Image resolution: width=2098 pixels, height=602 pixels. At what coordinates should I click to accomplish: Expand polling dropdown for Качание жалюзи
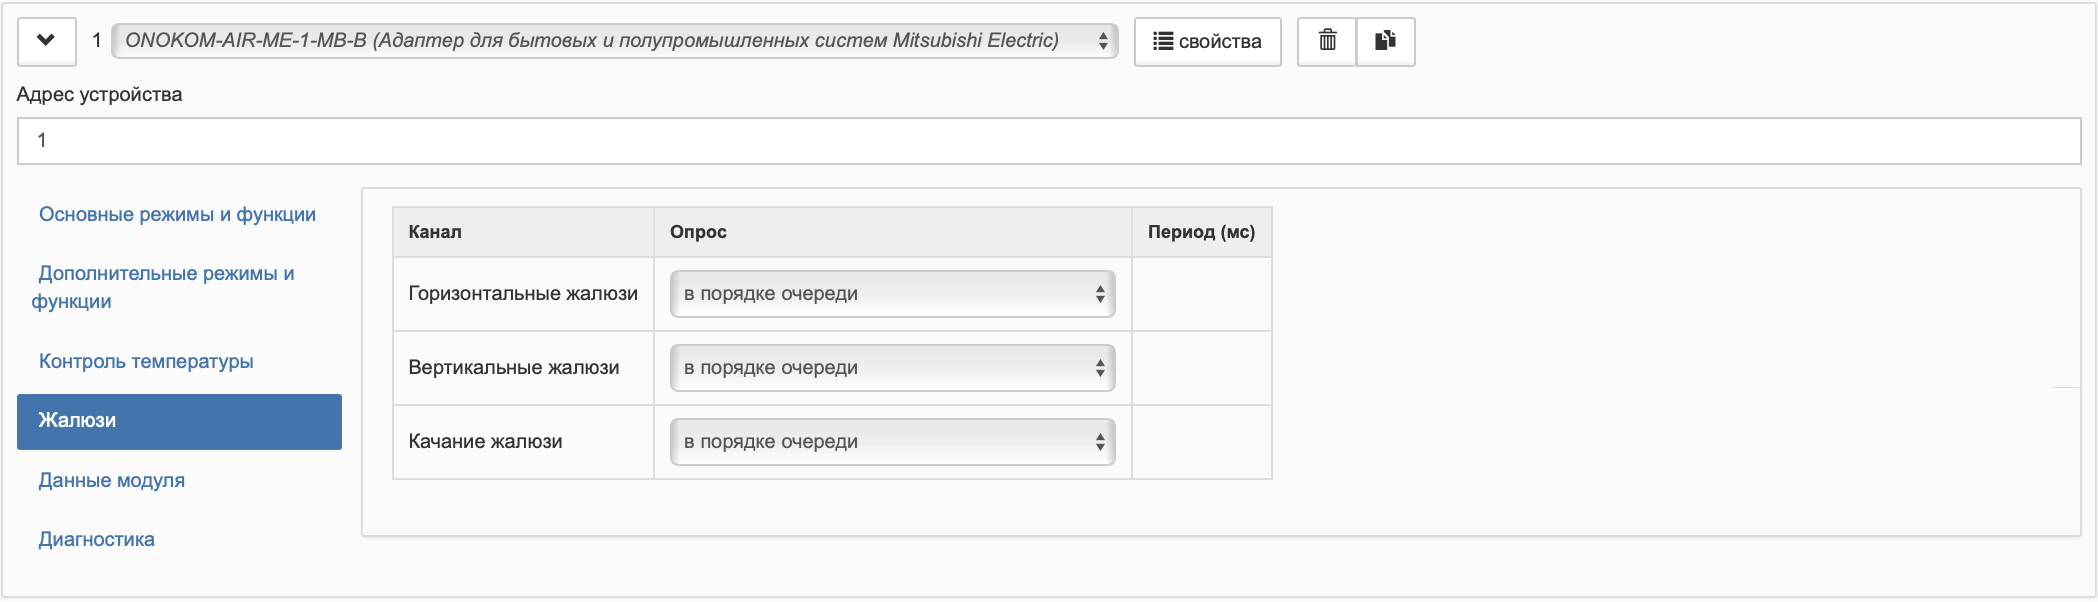892,442
